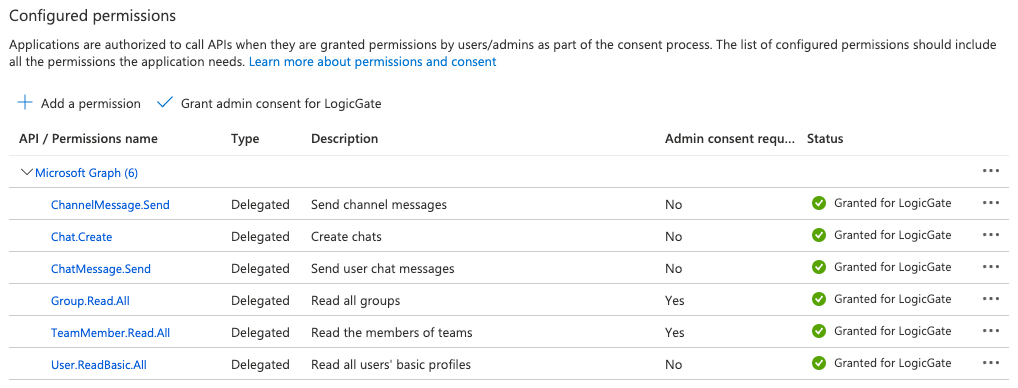Click the plus icon beside Add a permission
This screenshot has width=1018, height=388.
[25, 103]
